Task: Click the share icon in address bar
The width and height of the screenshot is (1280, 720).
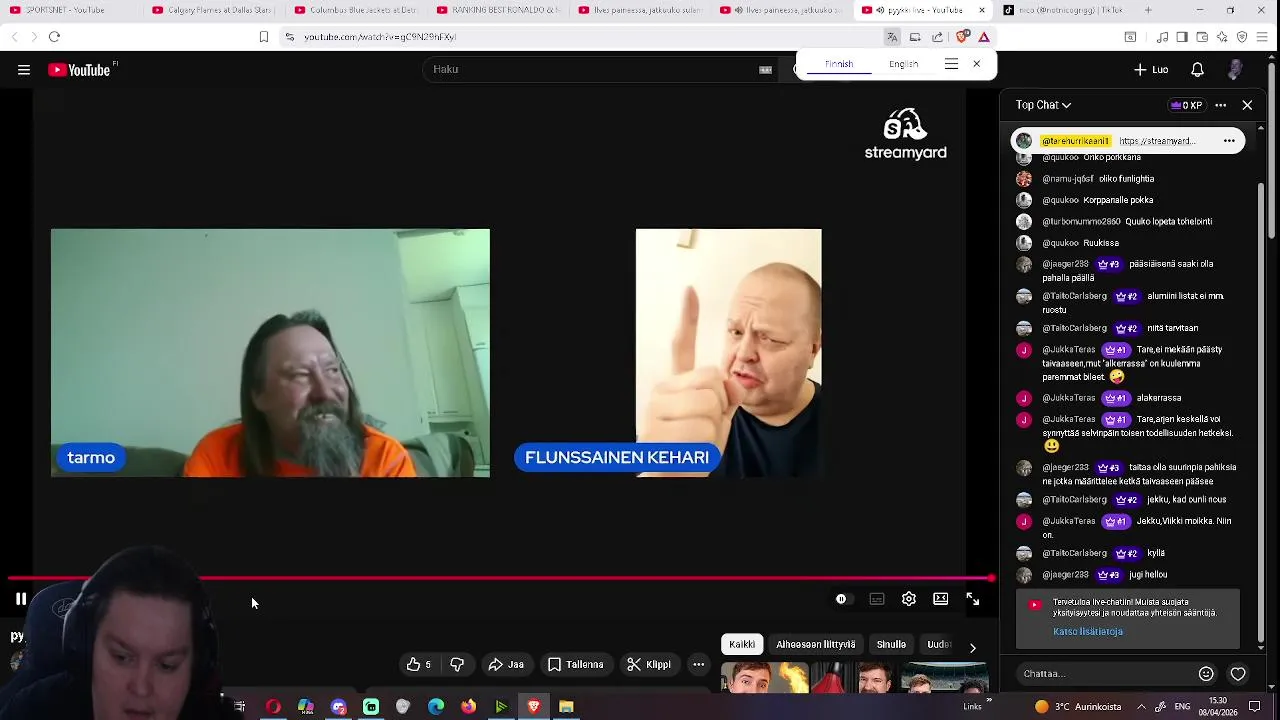Action: point(937,37)
